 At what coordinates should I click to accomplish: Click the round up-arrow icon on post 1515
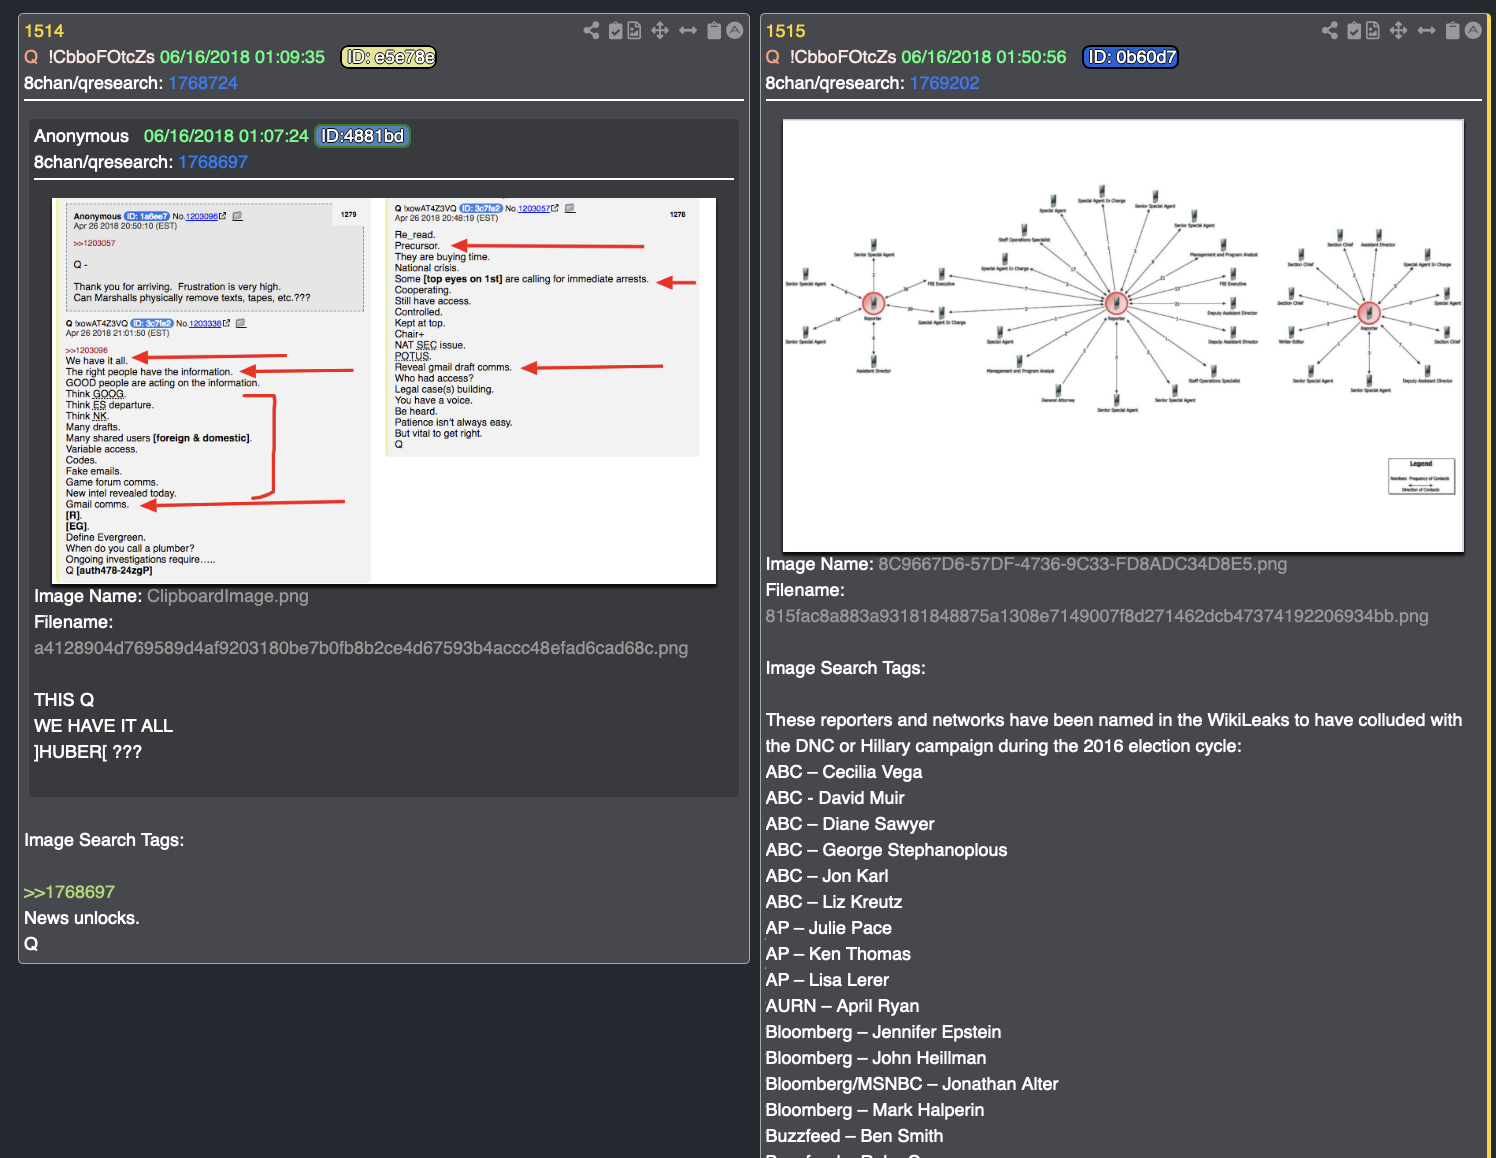point(1473,31)
